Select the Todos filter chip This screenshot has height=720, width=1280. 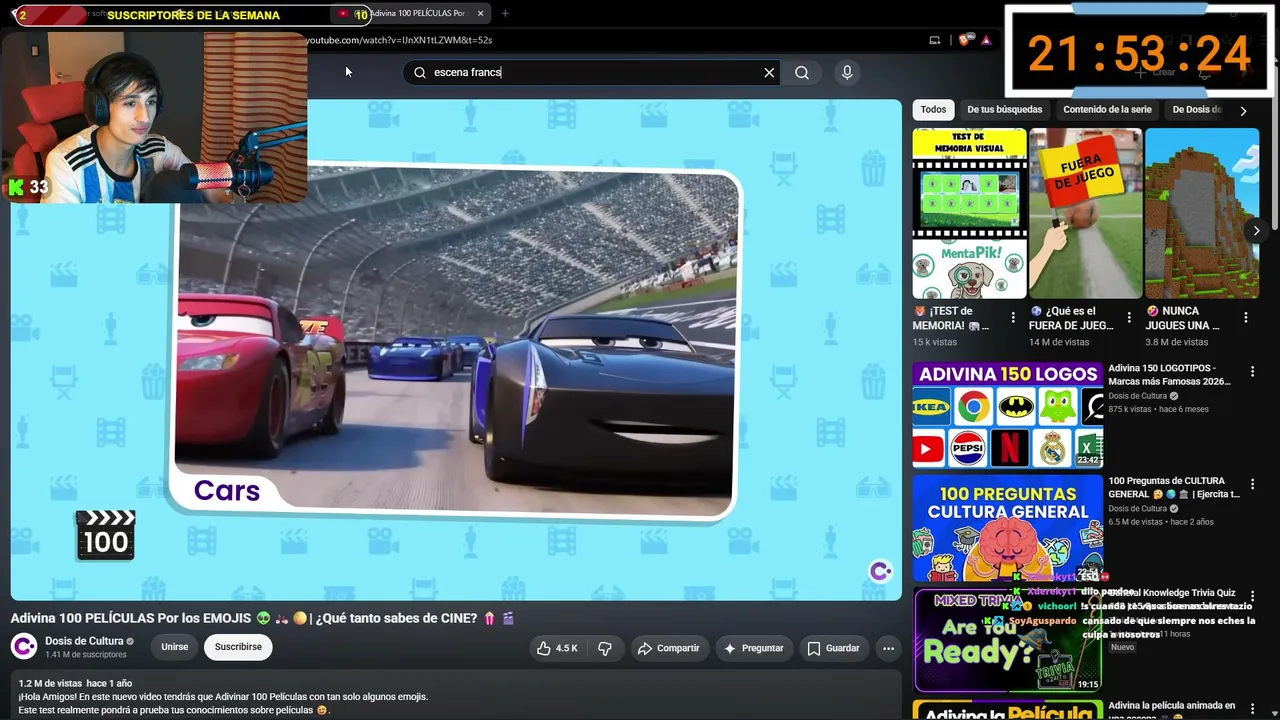point(933,110)
